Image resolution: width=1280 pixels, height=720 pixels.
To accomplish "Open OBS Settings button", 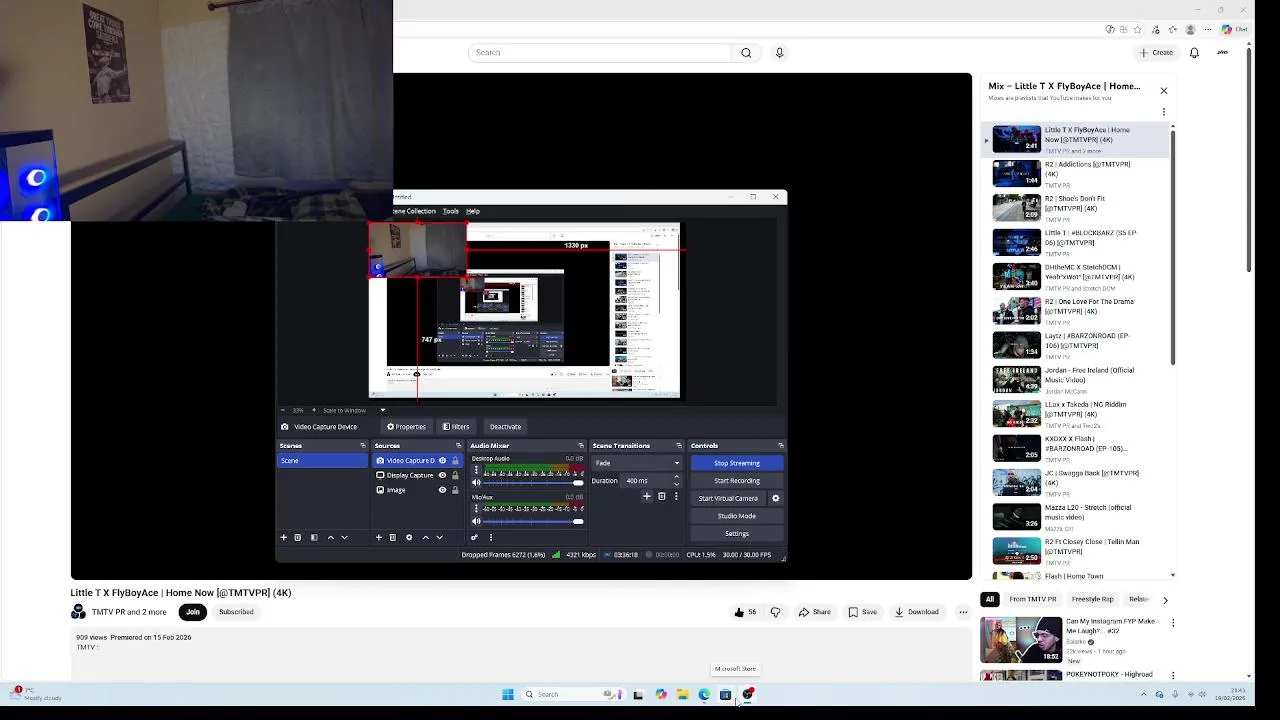I will pyautogui.click(x=737, y=534).
